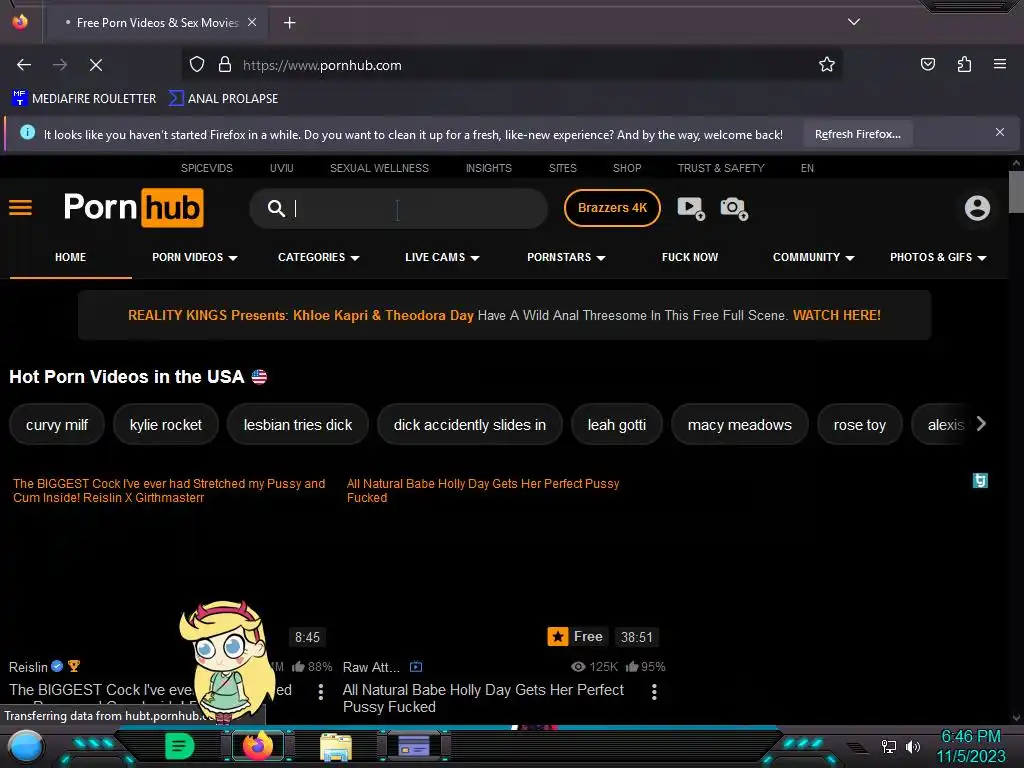Click the site logo to go home
The width and height of the screenshot is (1024, 768).
(133, 208)
